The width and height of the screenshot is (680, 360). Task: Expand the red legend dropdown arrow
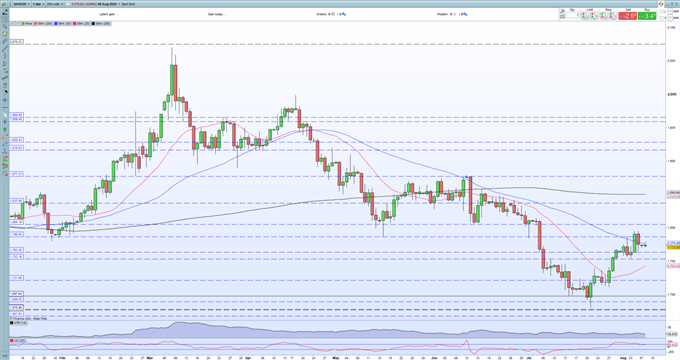(x=12, y=23)
